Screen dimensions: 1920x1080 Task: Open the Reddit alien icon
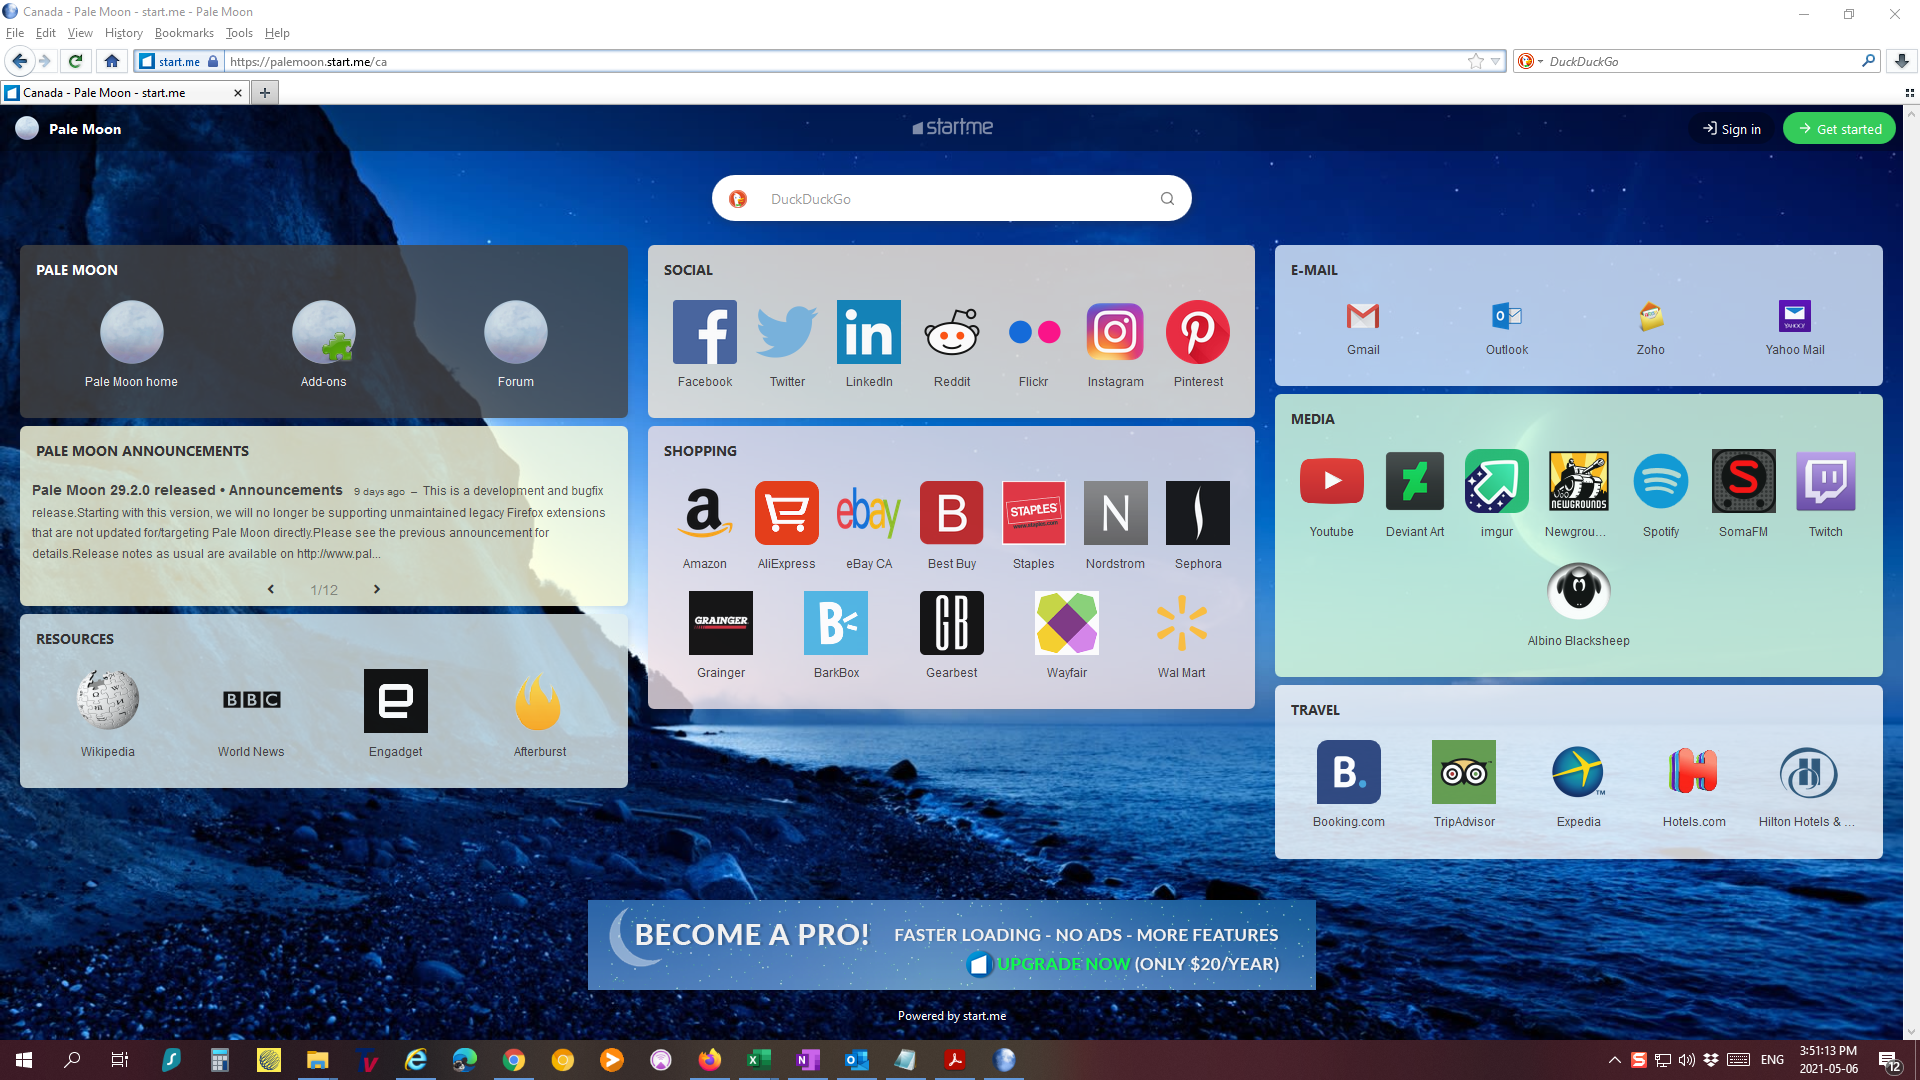(x=952, y=332)
